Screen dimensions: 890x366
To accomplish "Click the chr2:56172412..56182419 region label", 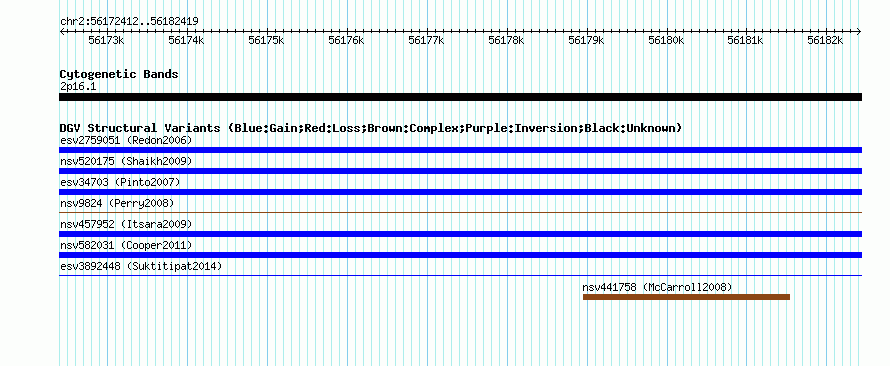I will click(129, 22).
